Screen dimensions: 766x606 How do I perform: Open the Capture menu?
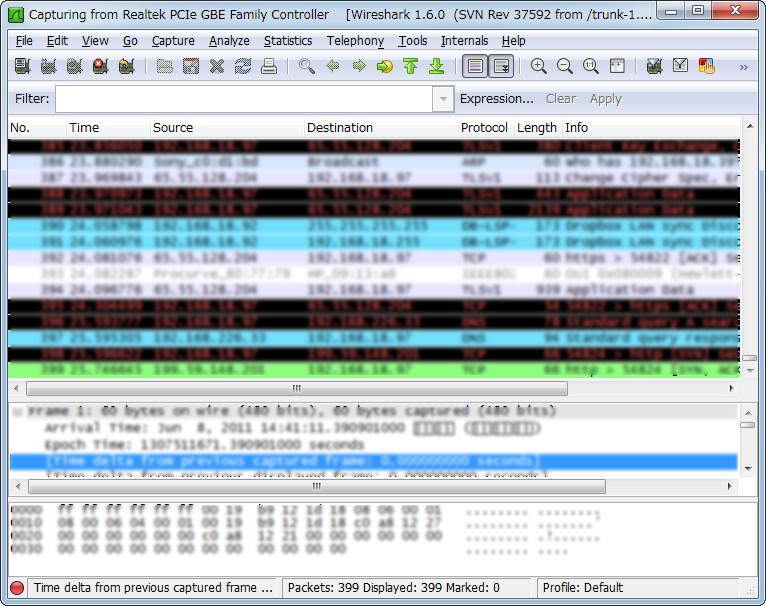(173, 41)
